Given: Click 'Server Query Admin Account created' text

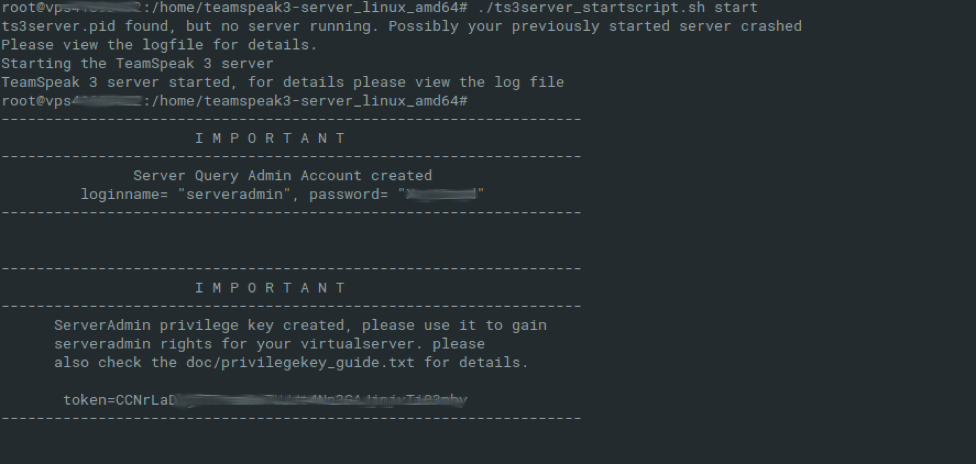Looking at the screenshot, I should (282, 175).
